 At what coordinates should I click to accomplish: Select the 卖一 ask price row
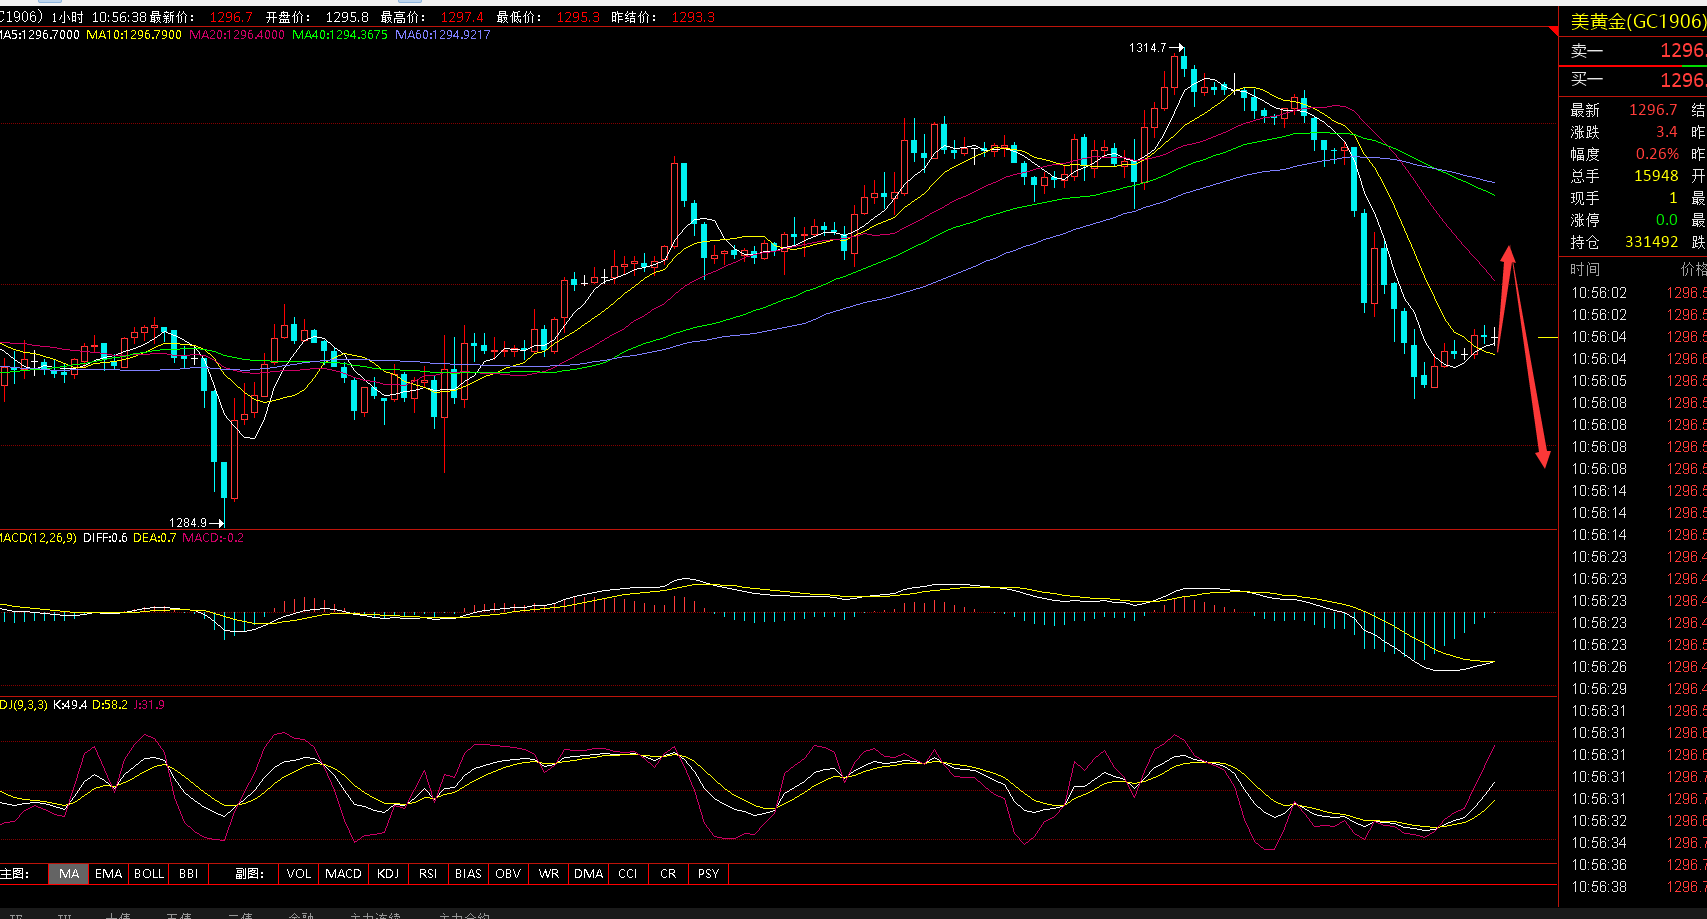[x=1632, y=50]
